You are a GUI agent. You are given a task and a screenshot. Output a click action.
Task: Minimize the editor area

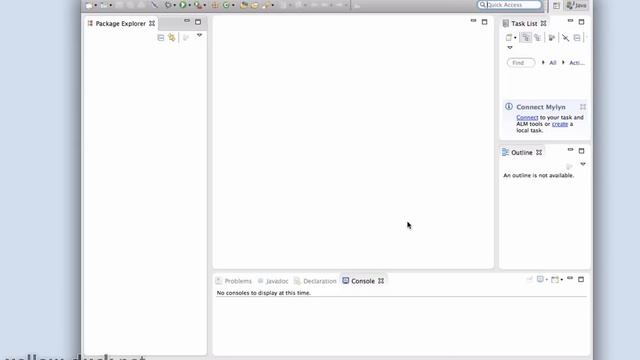click(473, 21)
